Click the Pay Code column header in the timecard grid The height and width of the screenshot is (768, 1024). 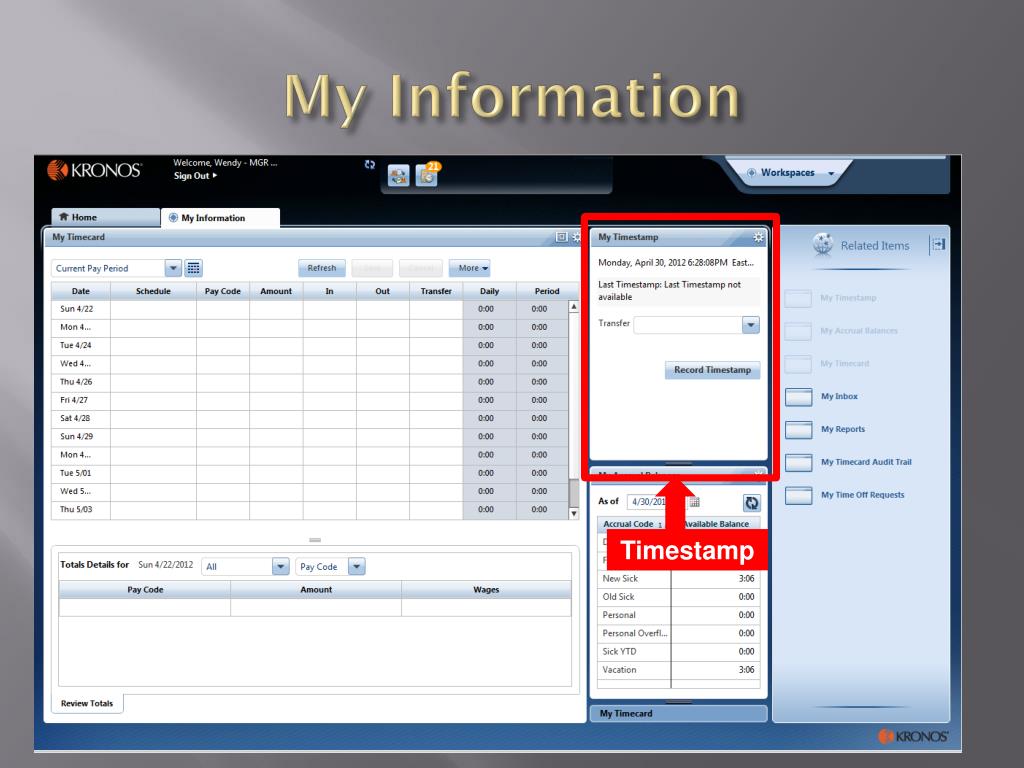pos(223,291)
